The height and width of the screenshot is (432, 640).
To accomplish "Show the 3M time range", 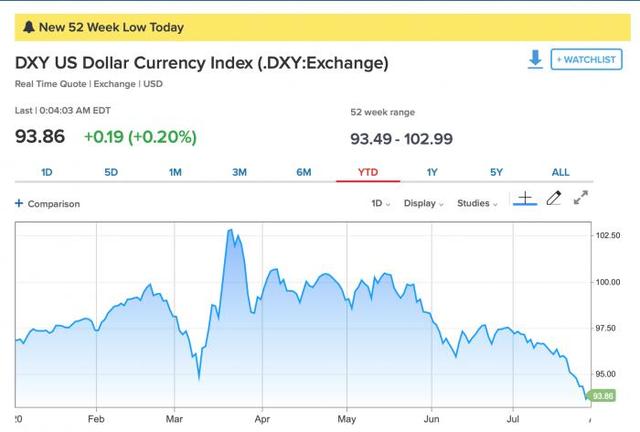I will 240,172.
